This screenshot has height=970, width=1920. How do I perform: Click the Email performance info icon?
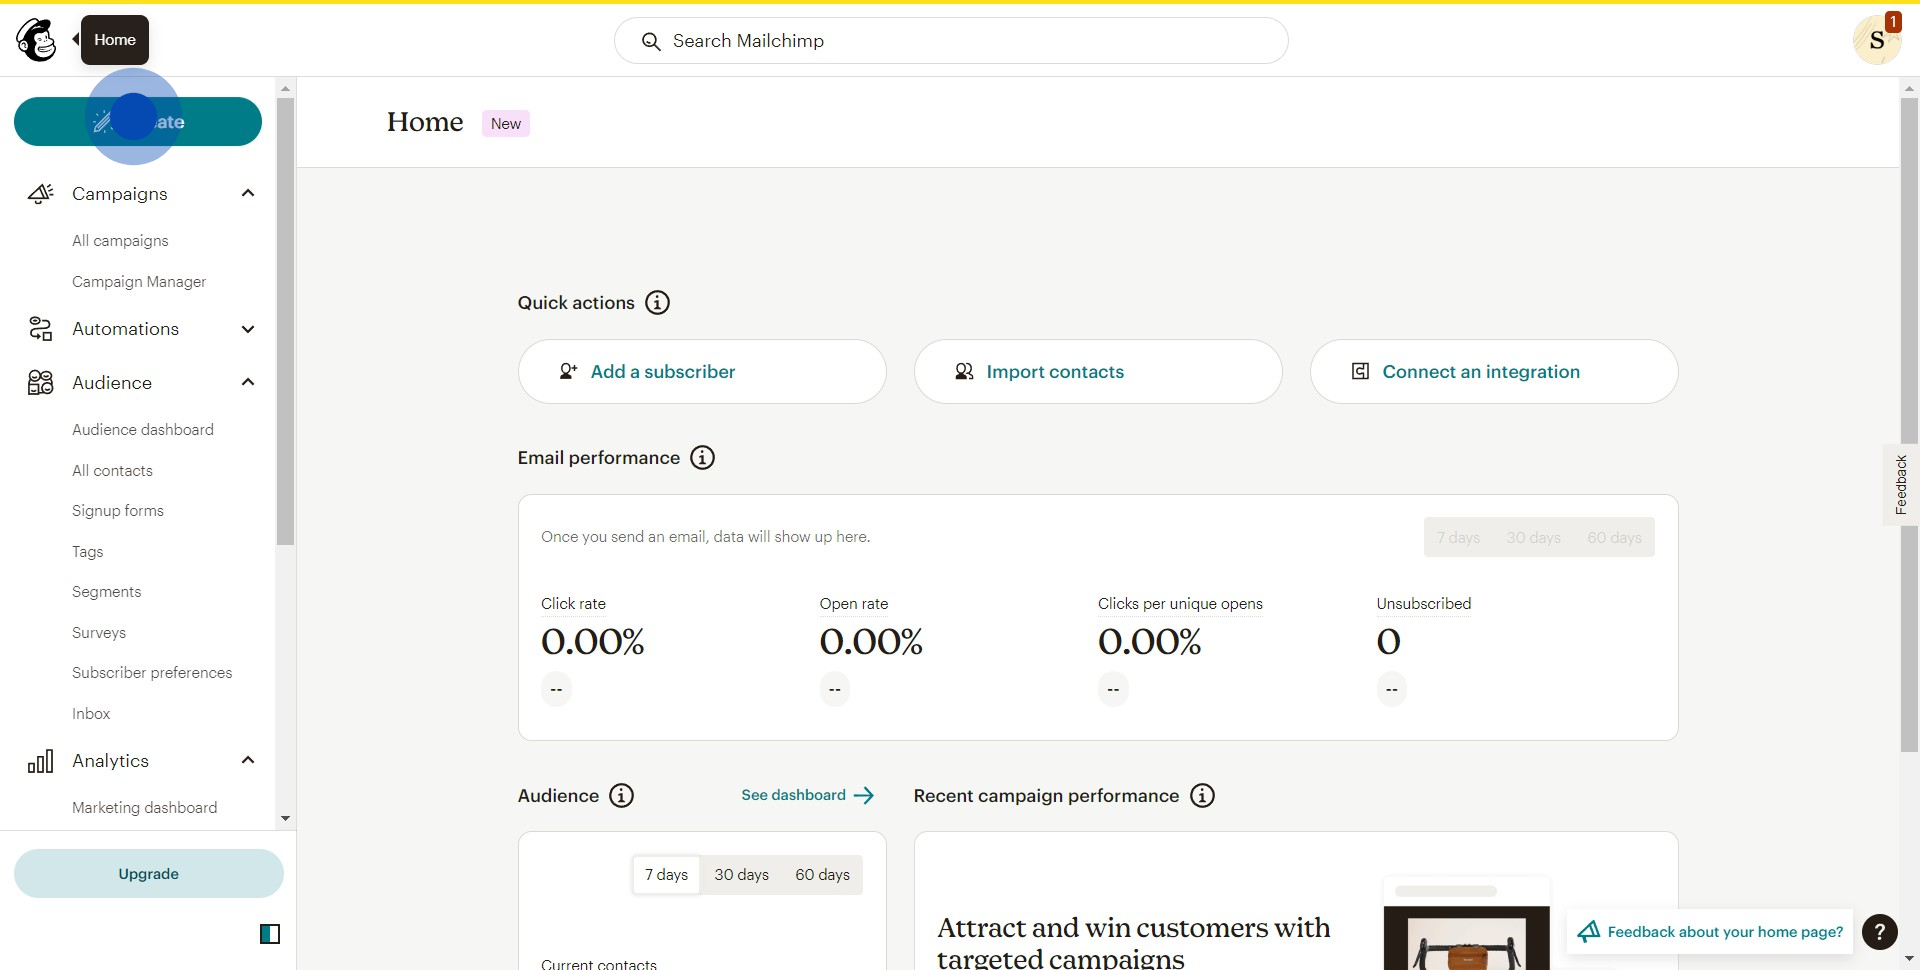coord(703,458)
